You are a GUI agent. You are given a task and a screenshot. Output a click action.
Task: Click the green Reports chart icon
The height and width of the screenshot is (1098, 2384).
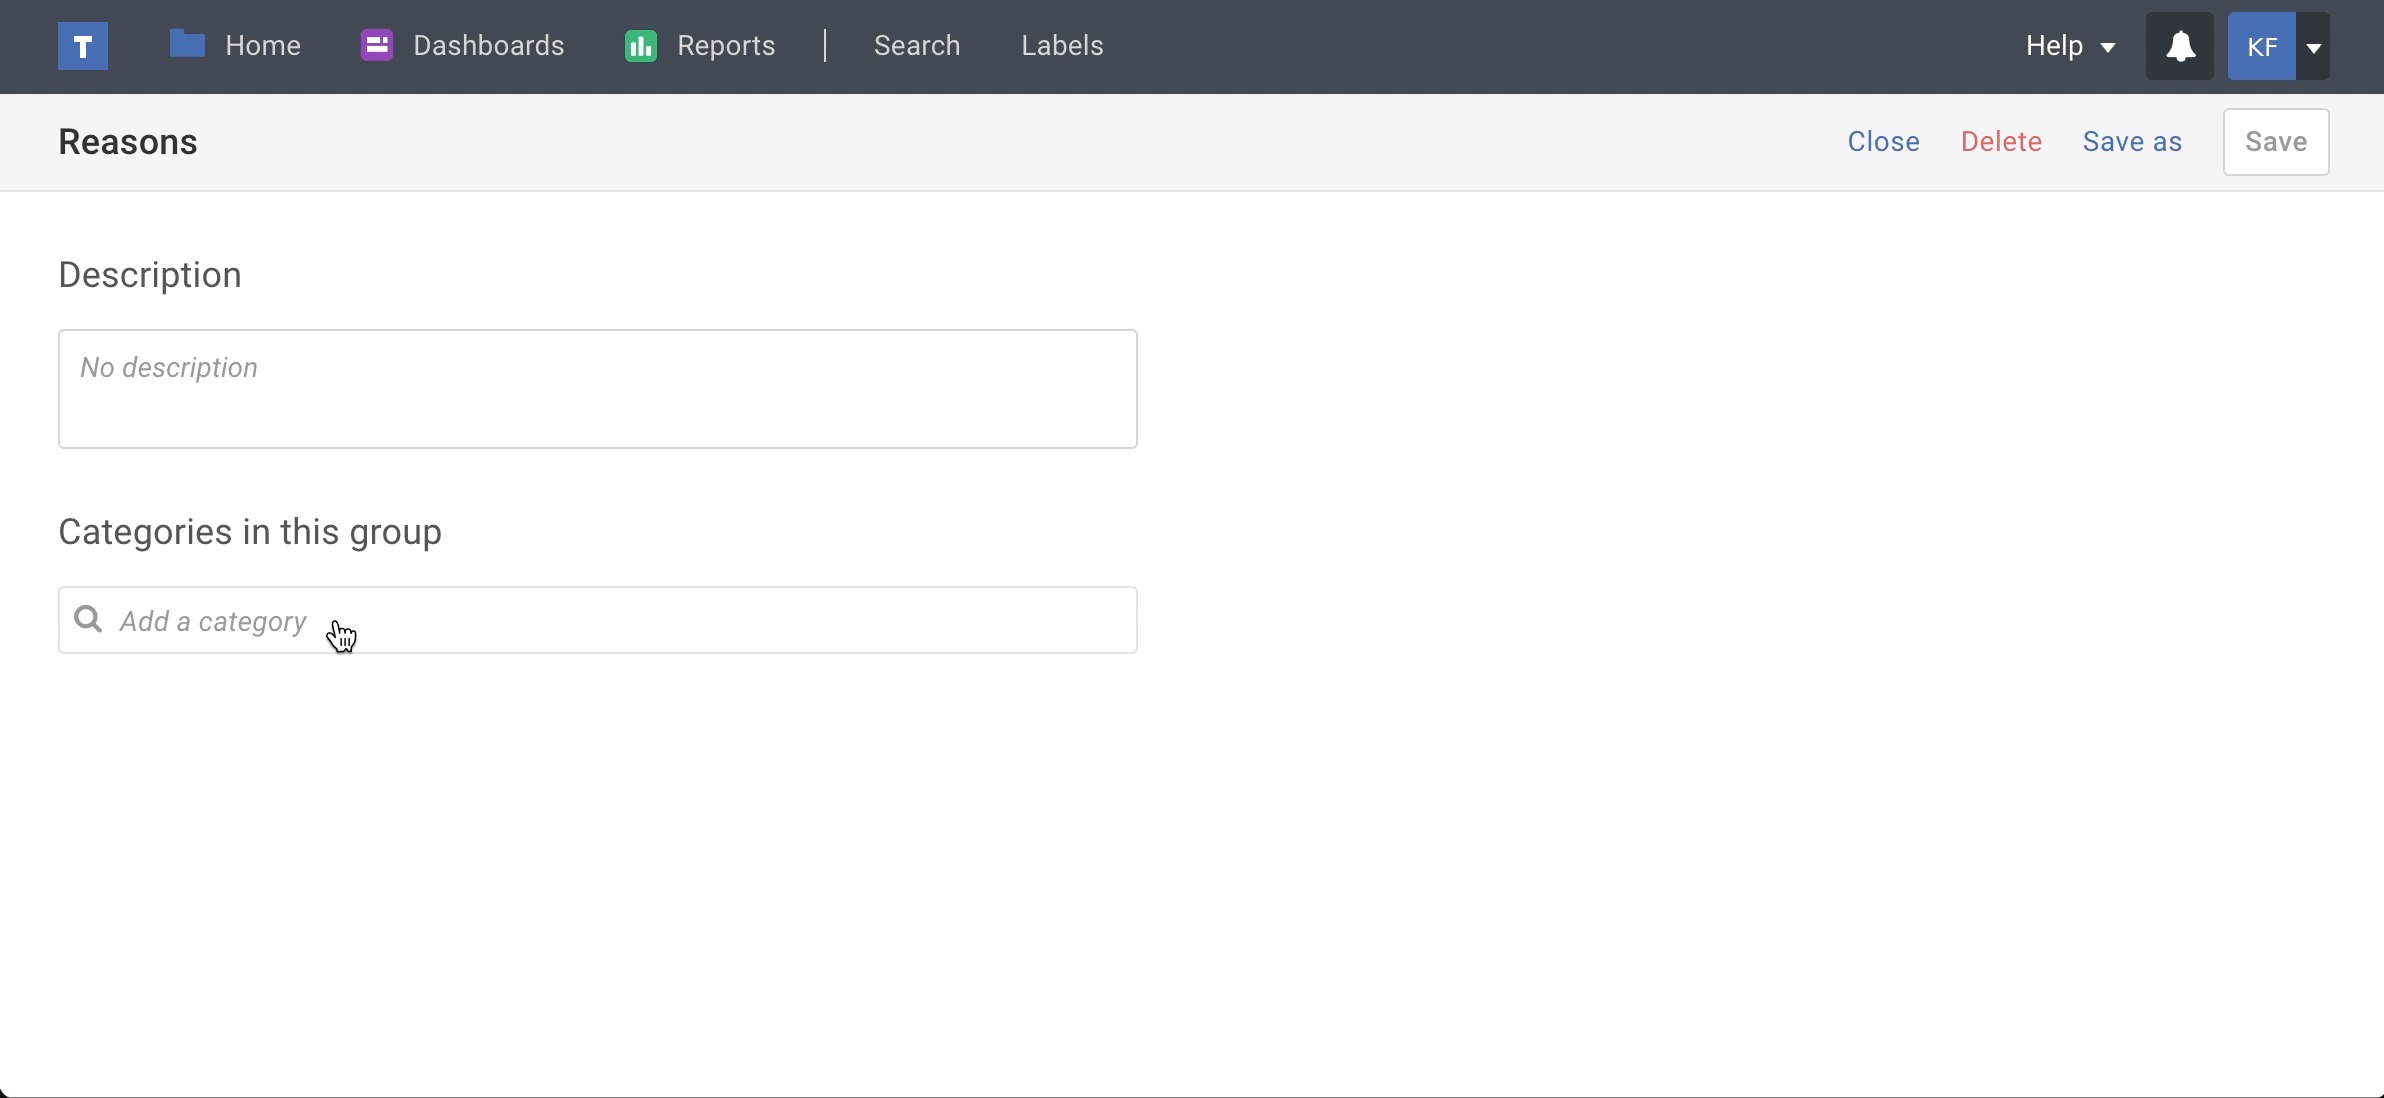tap(641, 46)
